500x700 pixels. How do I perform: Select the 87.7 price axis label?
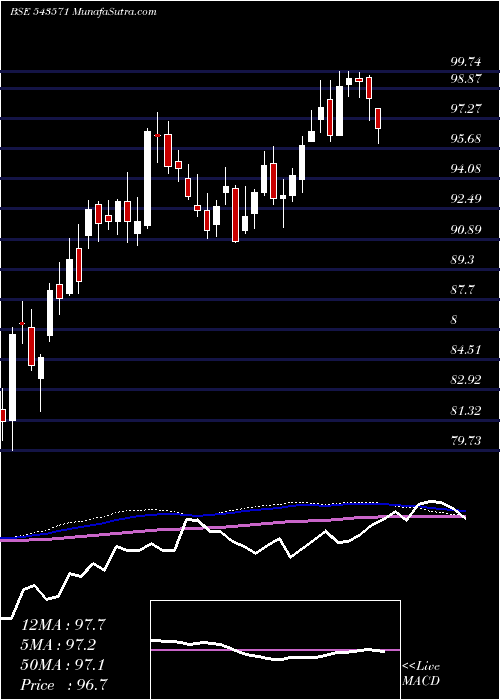(x=462, y=290)
